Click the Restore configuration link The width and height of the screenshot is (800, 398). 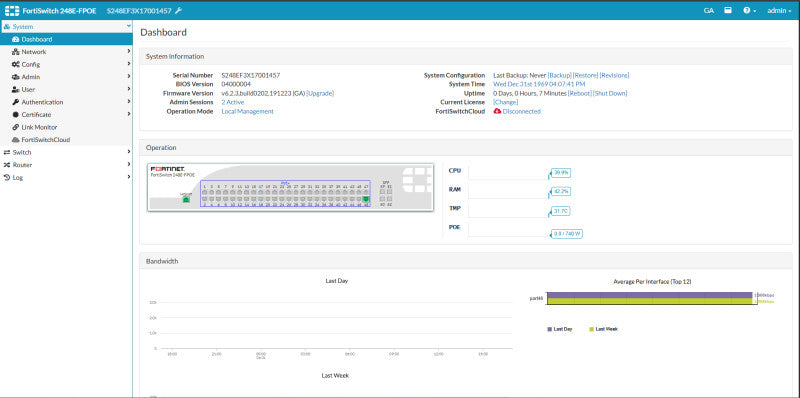point(585,75)
